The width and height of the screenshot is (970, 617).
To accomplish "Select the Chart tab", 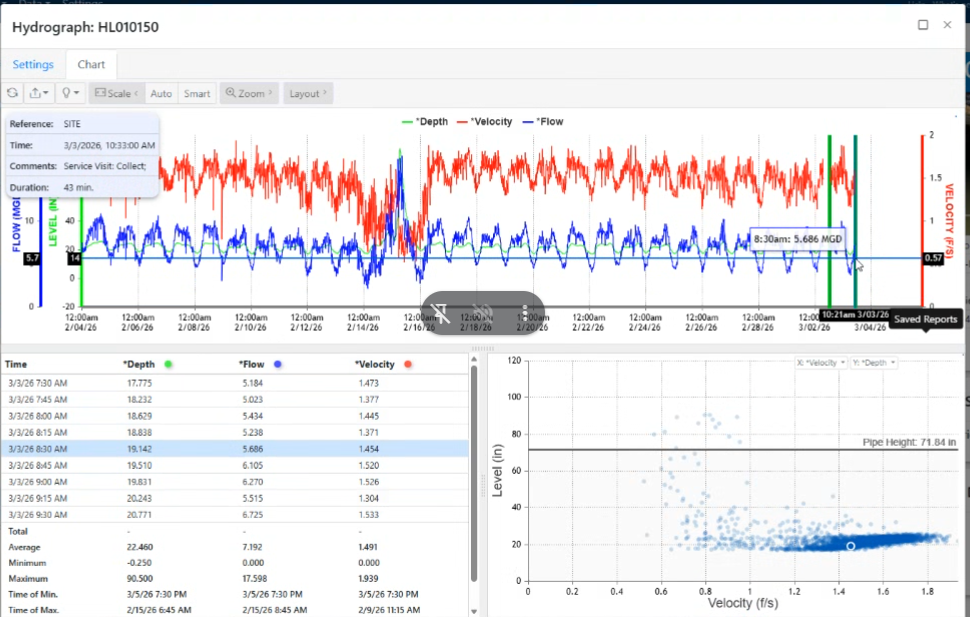I will tap(91, 65).
